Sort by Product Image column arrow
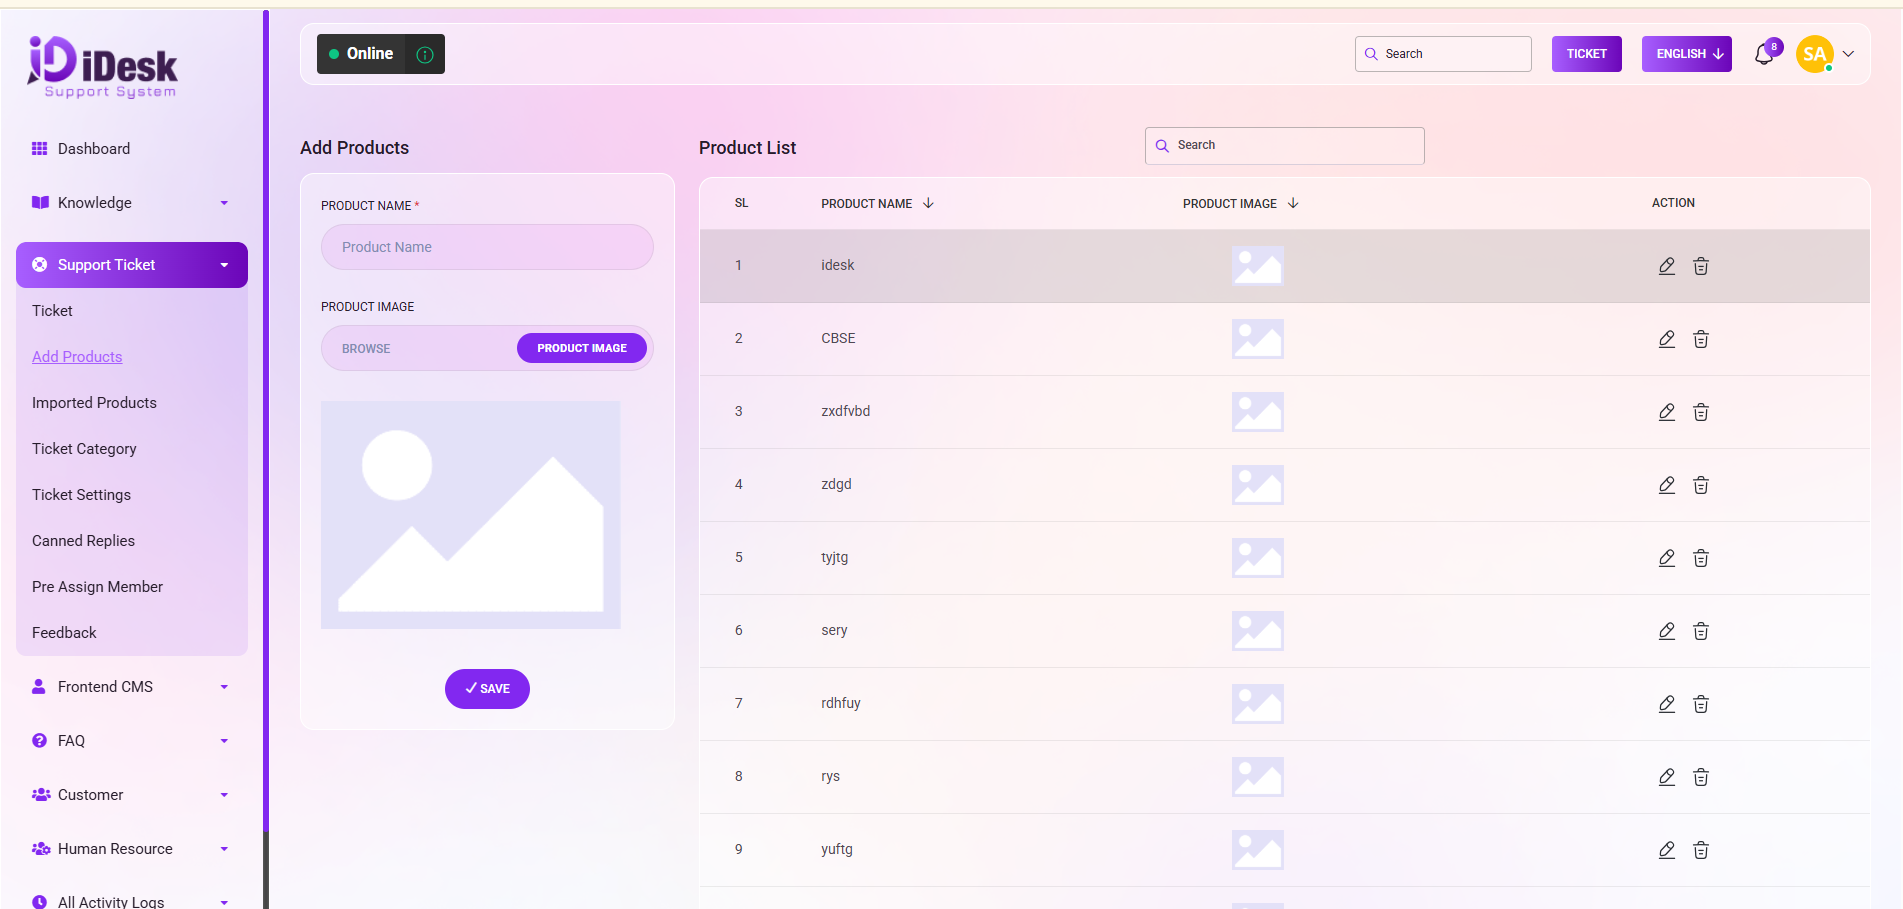Screen dimensions: 1903x909 1293,203
